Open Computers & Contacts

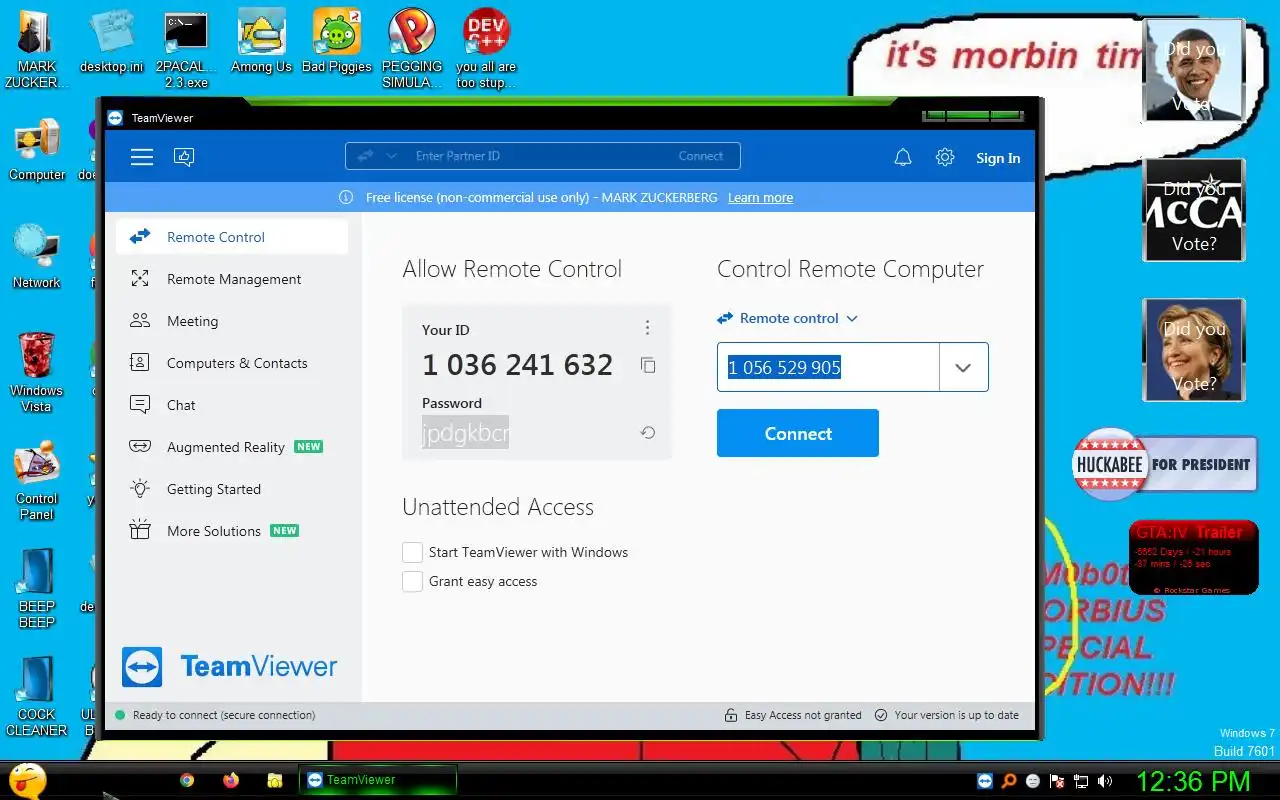[x=232, y=363]
